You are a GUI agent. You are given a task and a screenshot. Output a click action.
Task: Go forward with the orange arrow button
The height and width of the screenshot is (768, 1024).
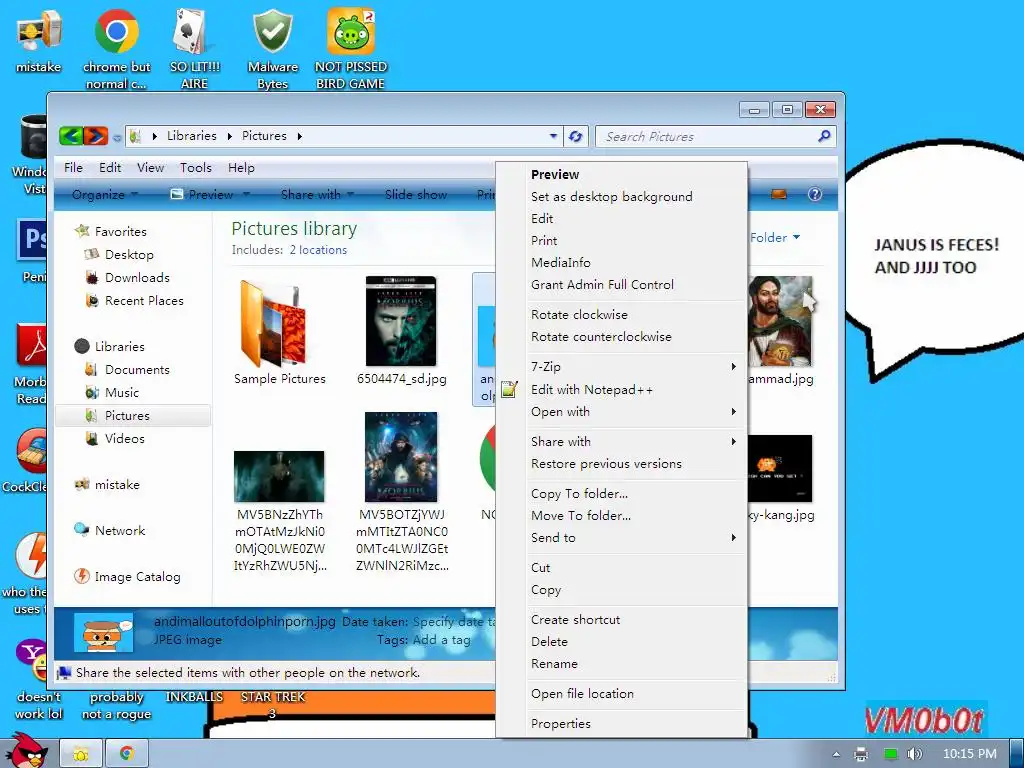[95, 136]
